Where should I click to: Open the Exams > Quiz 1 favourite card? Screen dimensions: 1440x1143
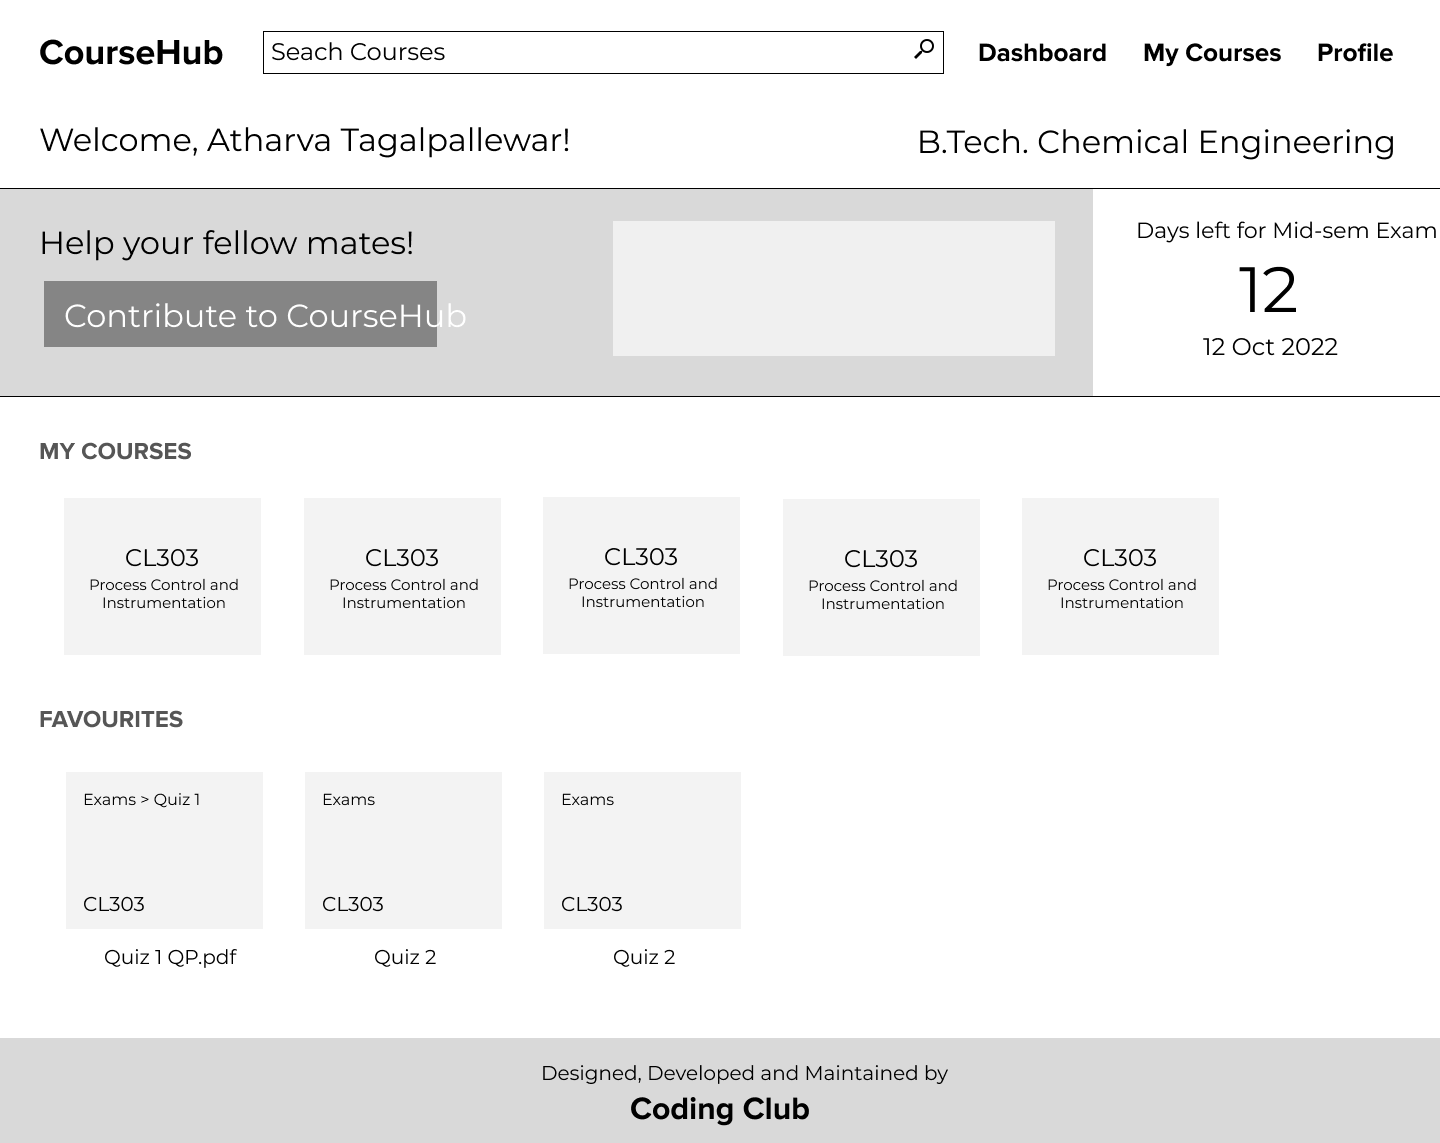(x=164, y=850)
